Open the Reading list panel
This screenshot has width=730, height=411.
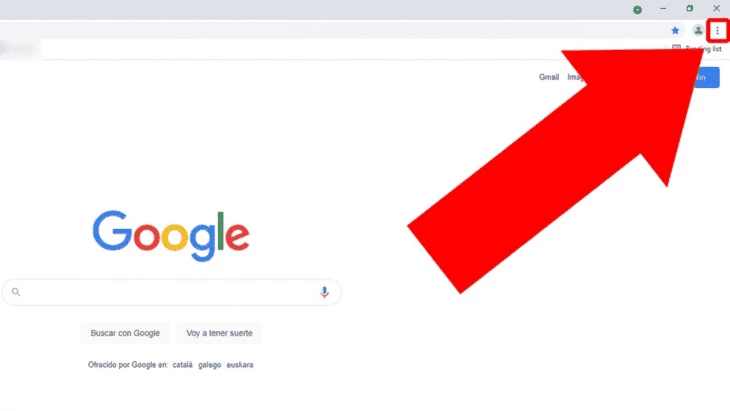tap(697, 48)
